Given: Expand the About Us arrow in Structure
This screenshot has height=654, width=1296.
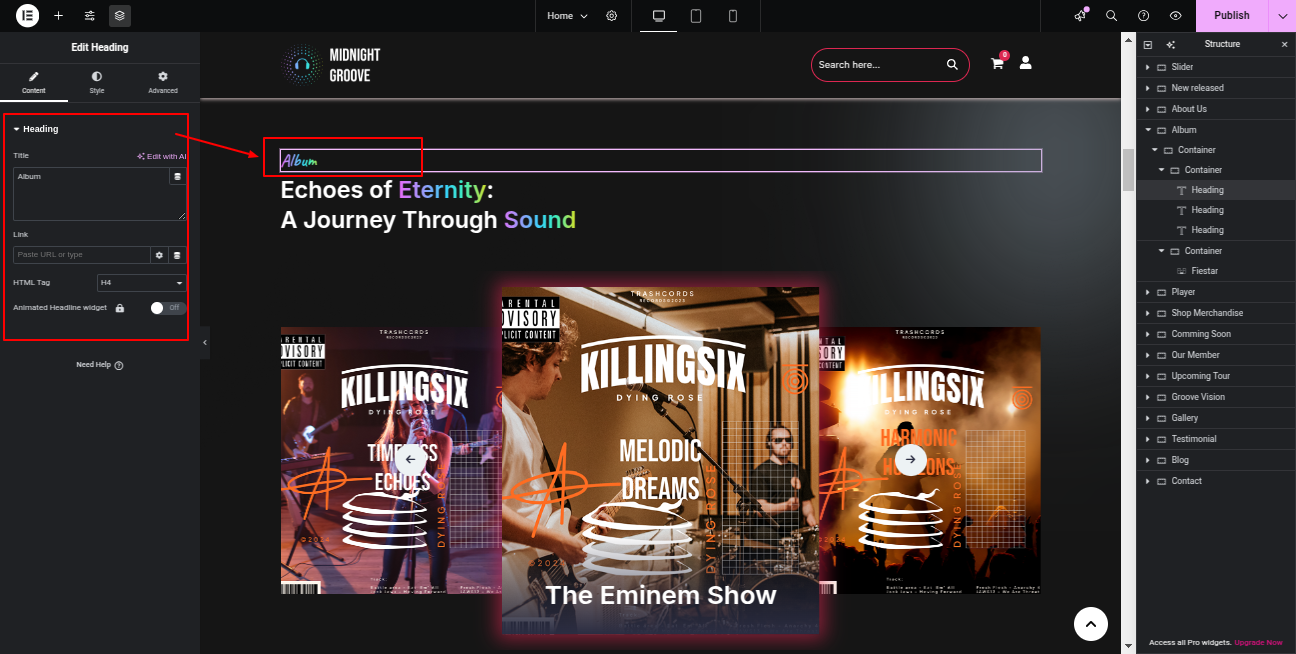Looking at the screenshot, I should point(1148,109).
